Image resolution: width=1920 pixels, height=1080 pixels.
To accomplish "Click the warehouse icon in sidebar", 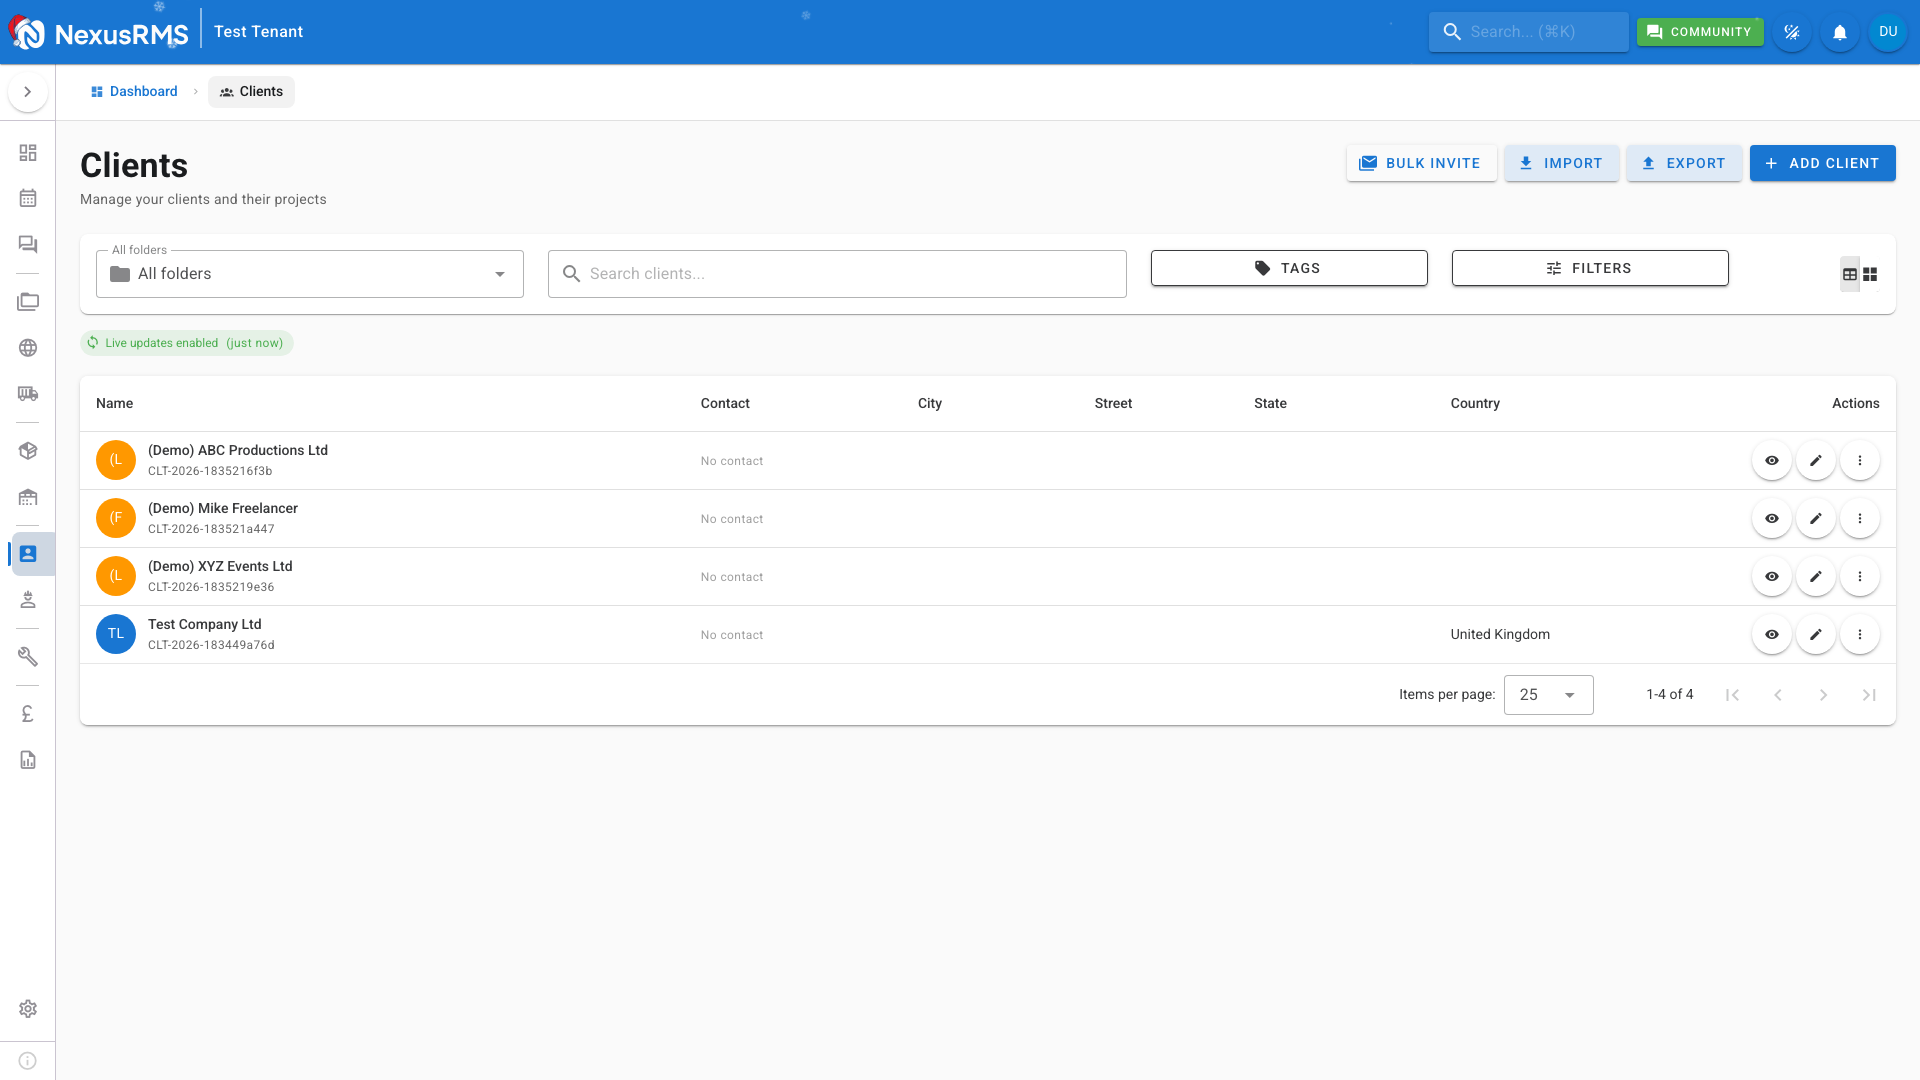I will coord(28,497).
